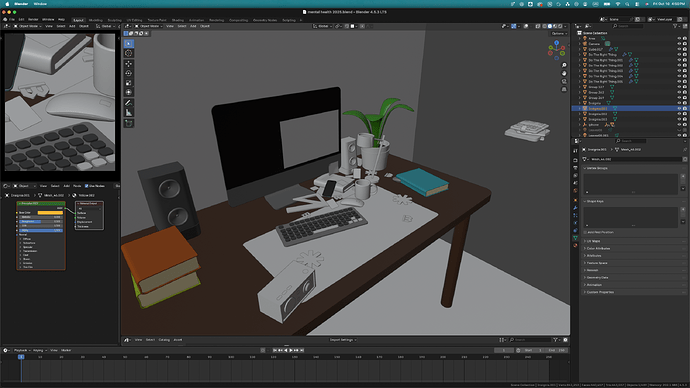Expand the iphone item in outliner
This screenshot has height=388, width=690.
click(580, 124)
